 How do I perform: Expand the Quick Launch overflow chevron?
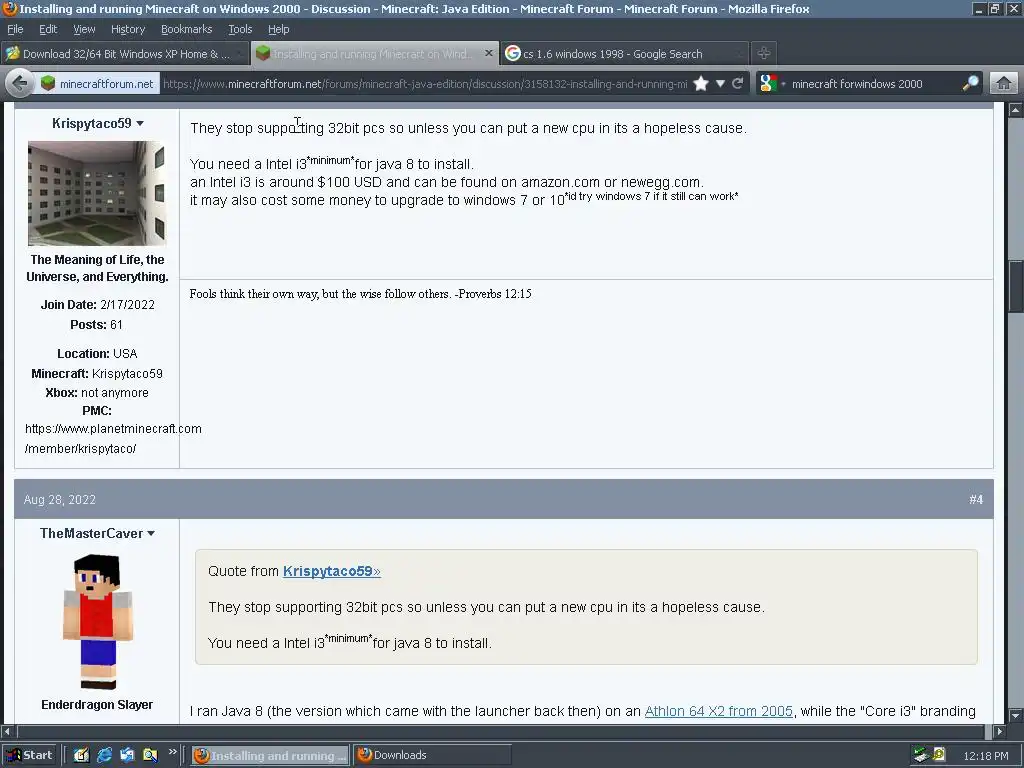[172, 752]
